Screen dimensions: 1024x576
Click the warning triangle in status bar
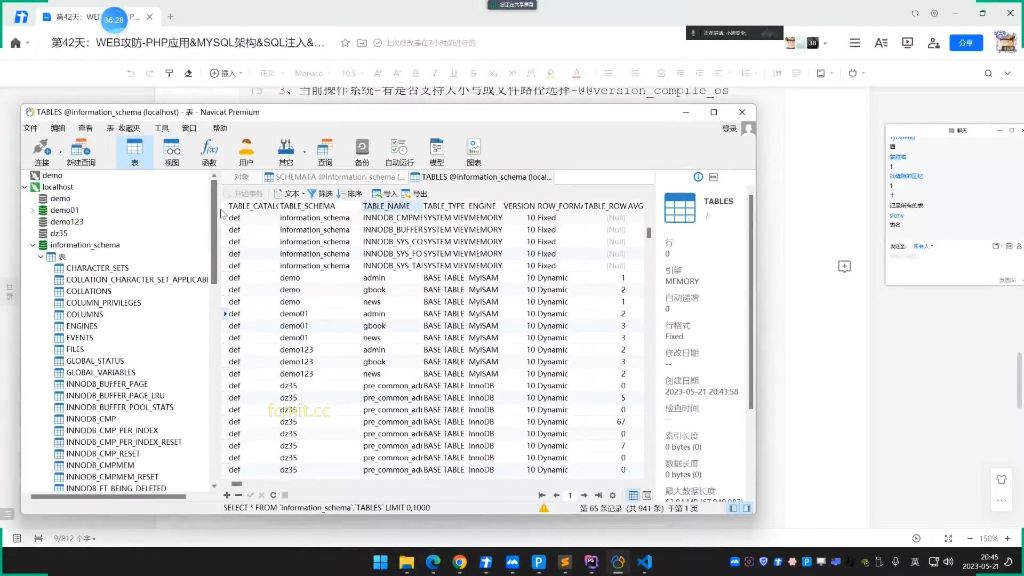click(543, 507)
